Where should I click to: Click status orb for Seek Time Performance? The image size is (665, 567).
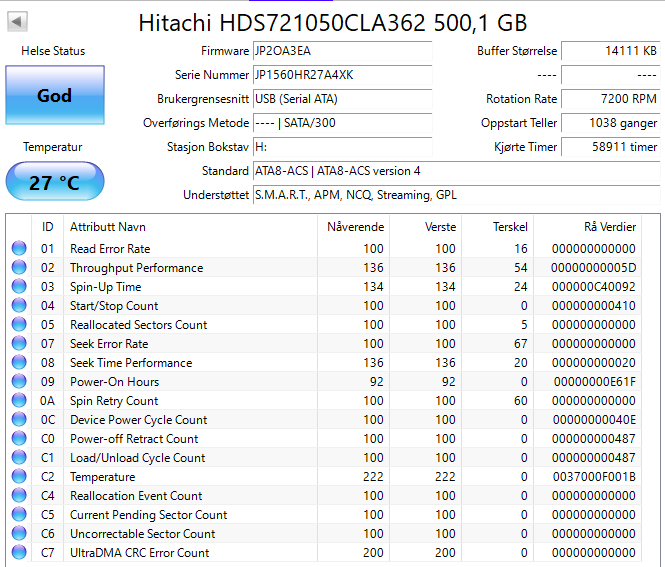pos(19,362)
